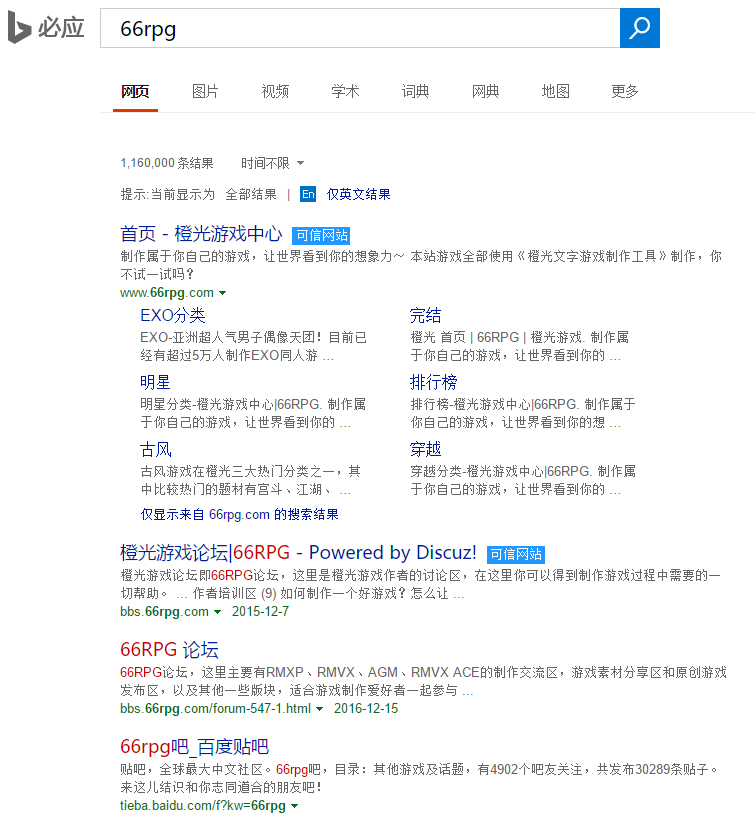Open the 穿越 sublink
The height and width of the screenshot is (817, 755).
tap(425, 449)
